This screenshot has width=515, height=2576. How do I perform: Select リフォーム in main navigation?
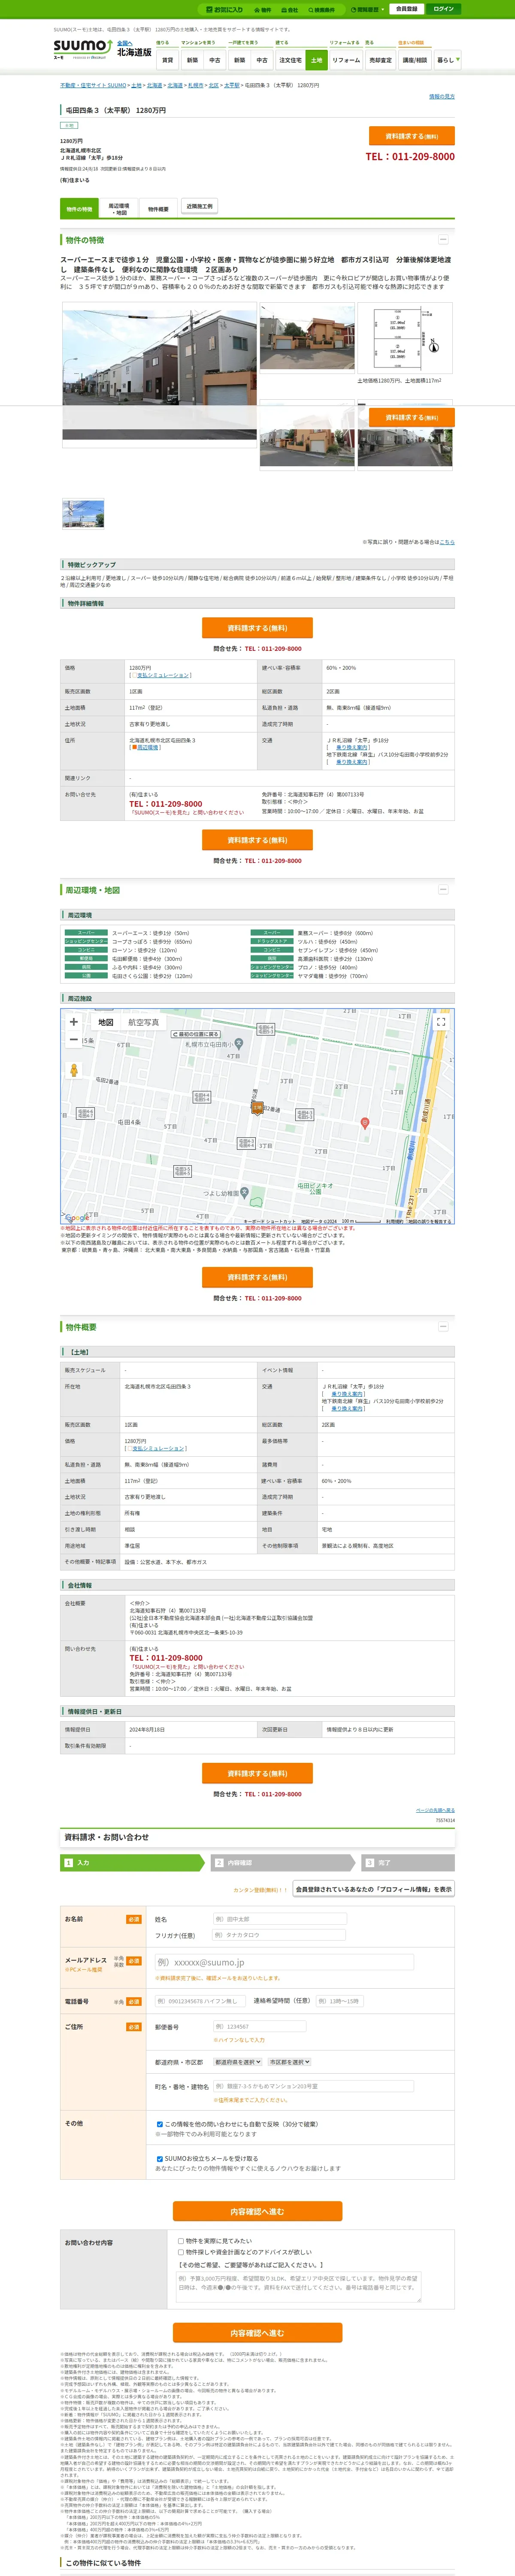(346, 60)
